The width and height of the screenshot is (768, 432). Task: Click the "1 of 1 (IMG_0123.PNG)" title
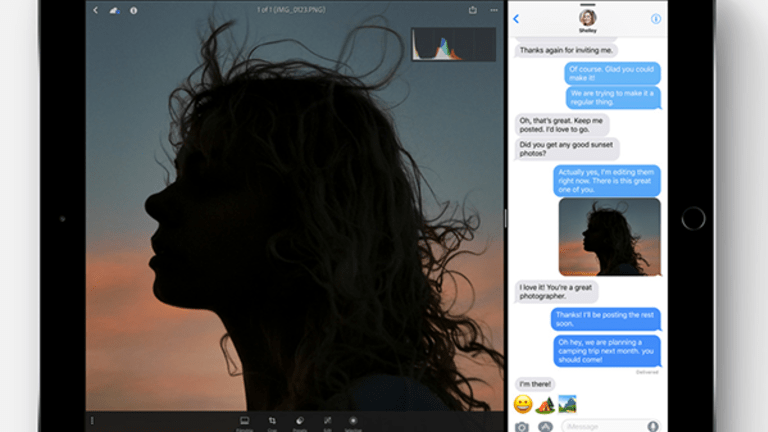coord(291,9)
